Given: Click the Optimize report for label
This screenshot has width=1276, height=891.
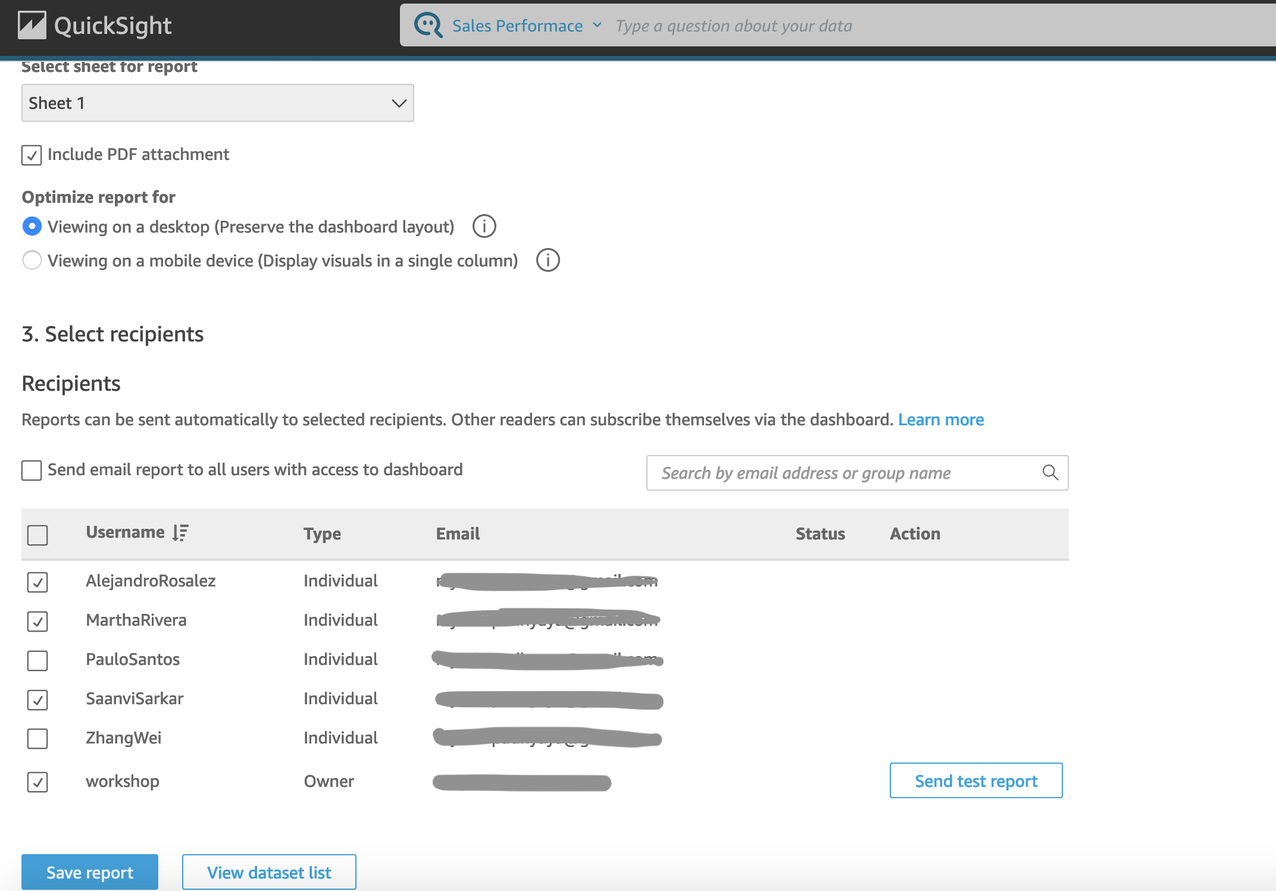Looking at the screenshot, I should click(99, 197).
